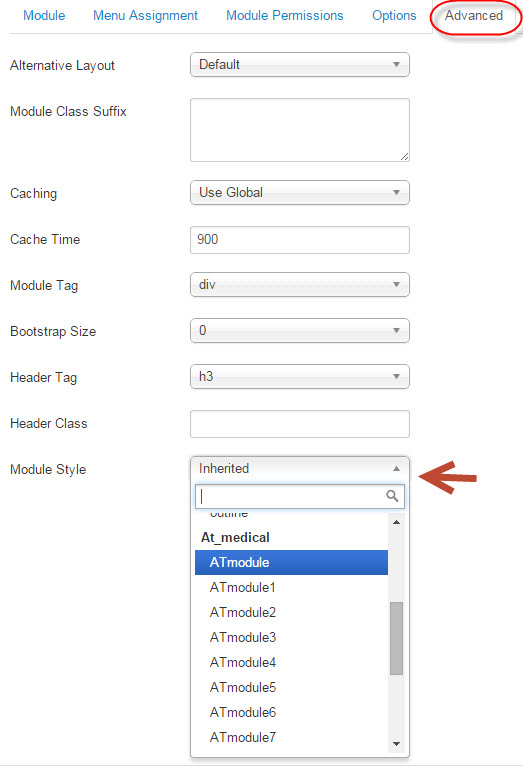The image size is (523, 766).
Task: Select ATmodule style option
Action: (x=291, y=562)
